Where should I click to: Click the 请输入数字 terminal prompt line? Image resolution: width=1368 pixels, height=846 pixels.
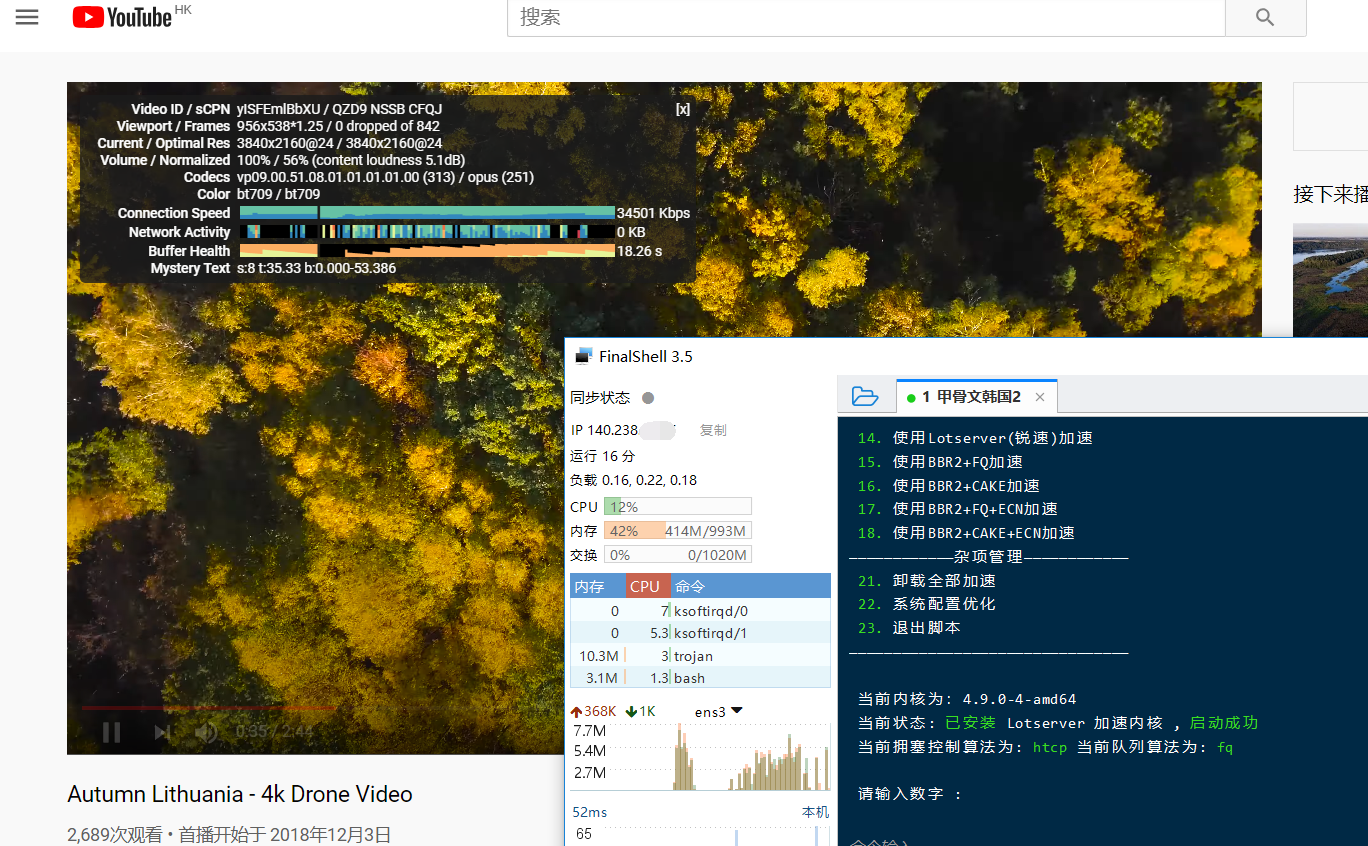pyautogui.click(x=910, y=794)
